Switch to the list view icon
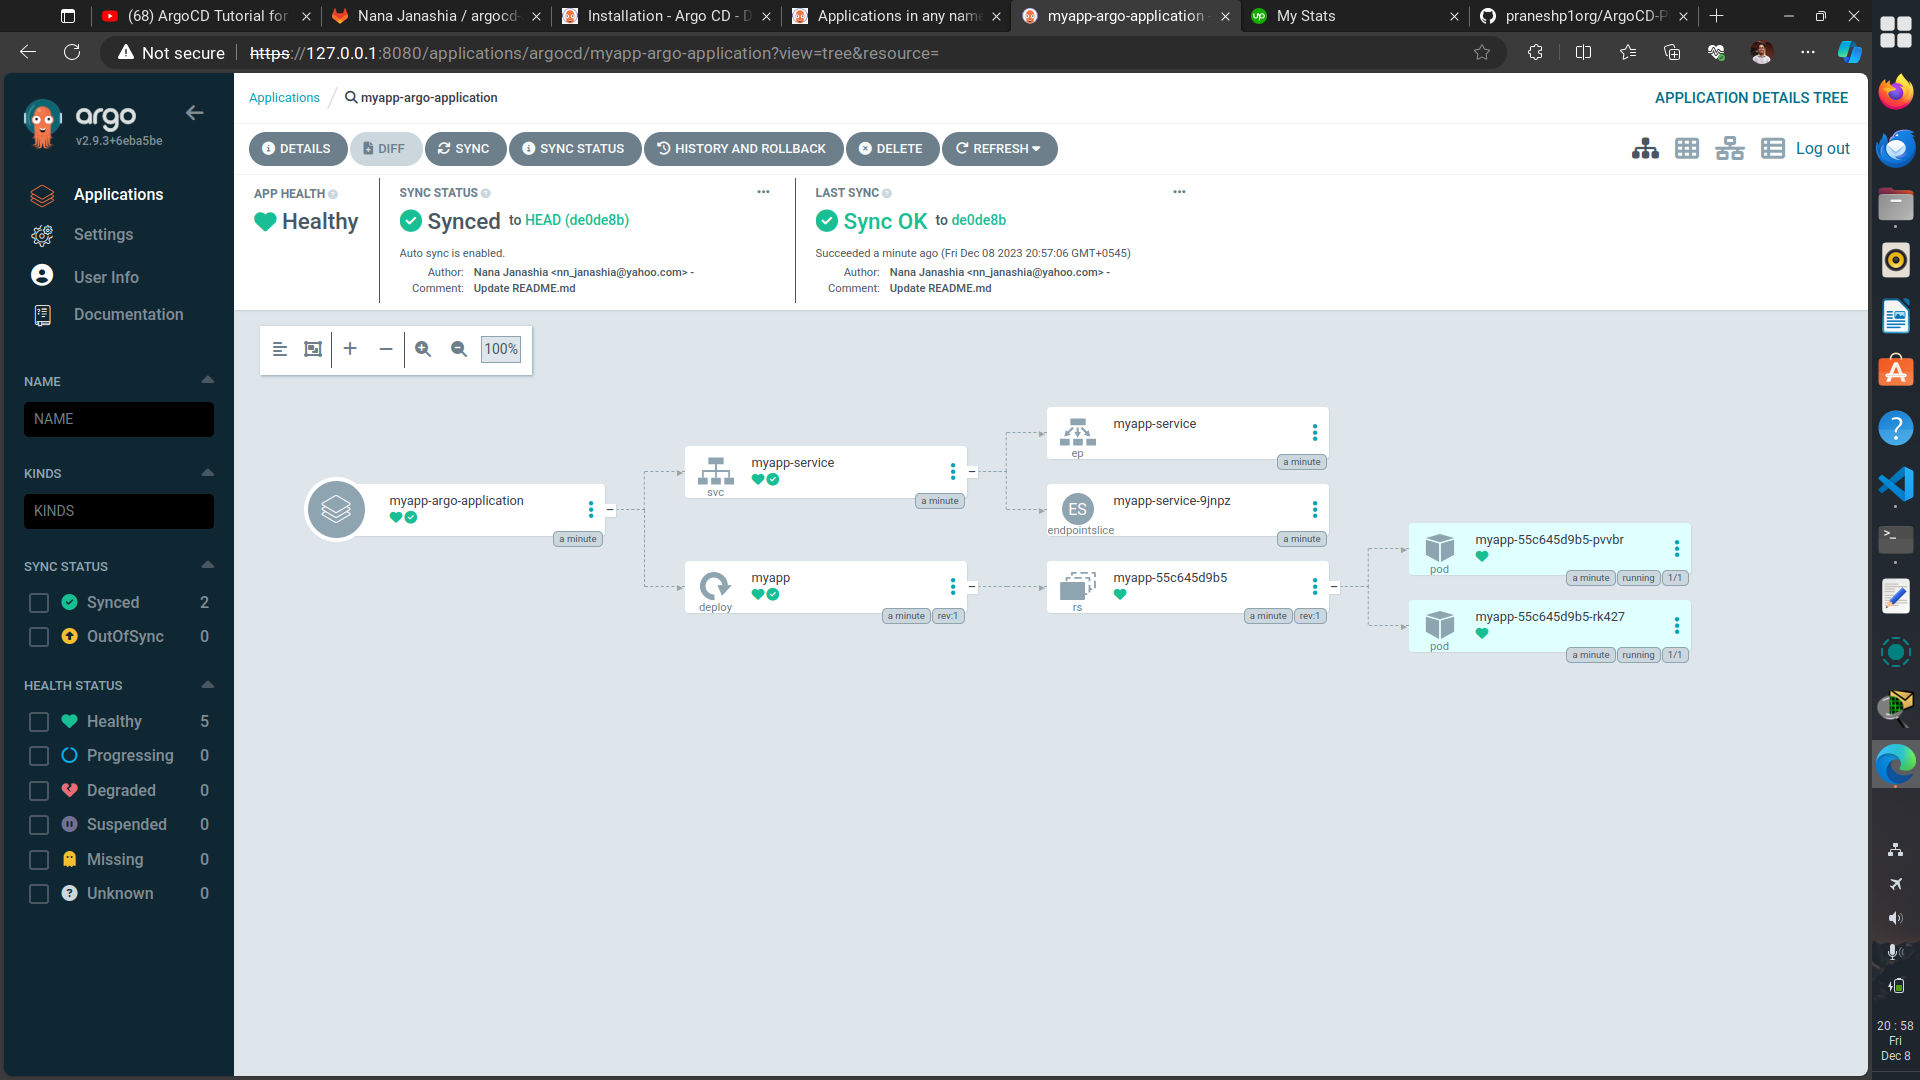Screen dimensions: 1920x1080 pos(1772,149)
